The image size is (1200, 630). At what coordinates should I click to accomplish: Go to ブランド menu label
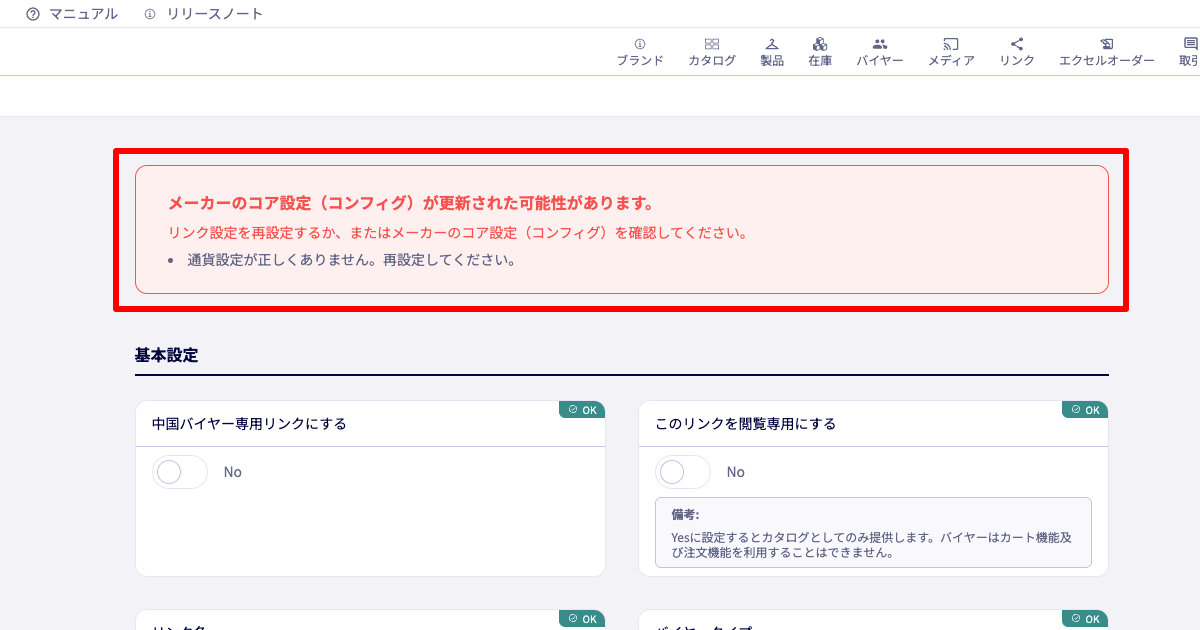pyautogui.click(x=640, y=61)
